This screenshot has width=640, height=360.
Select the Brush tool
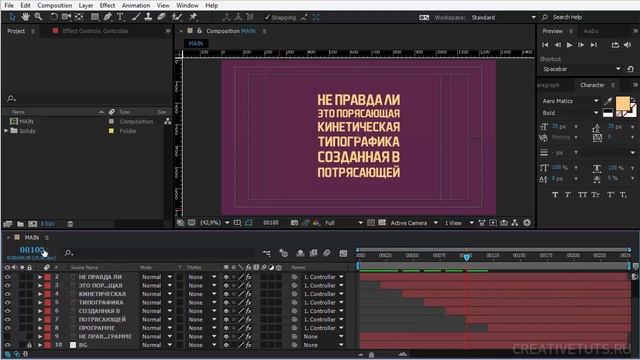click(x=136, y=17)
